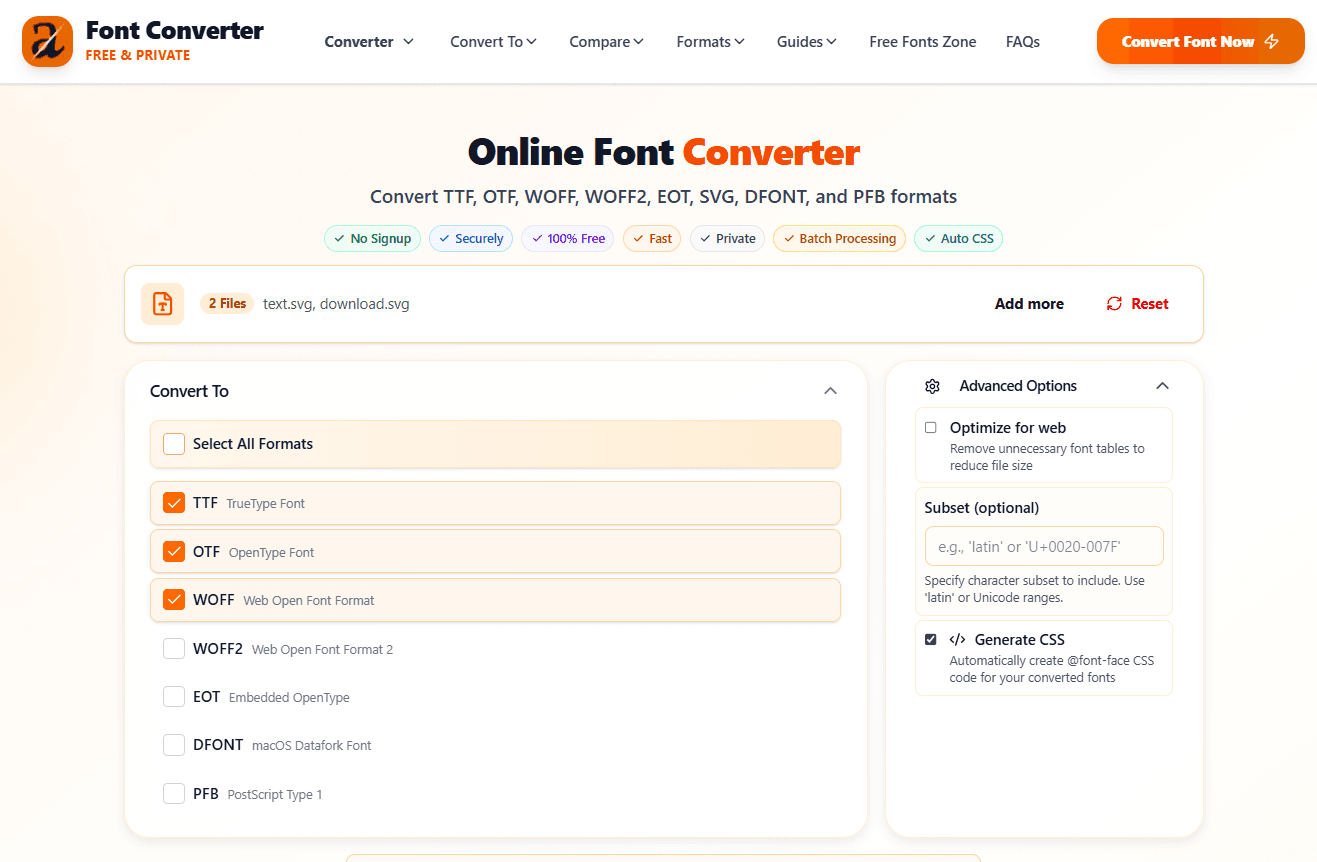1317x862 pixels.
Task: Click the No Signup checkmark badge
Action: pos(372,238)
